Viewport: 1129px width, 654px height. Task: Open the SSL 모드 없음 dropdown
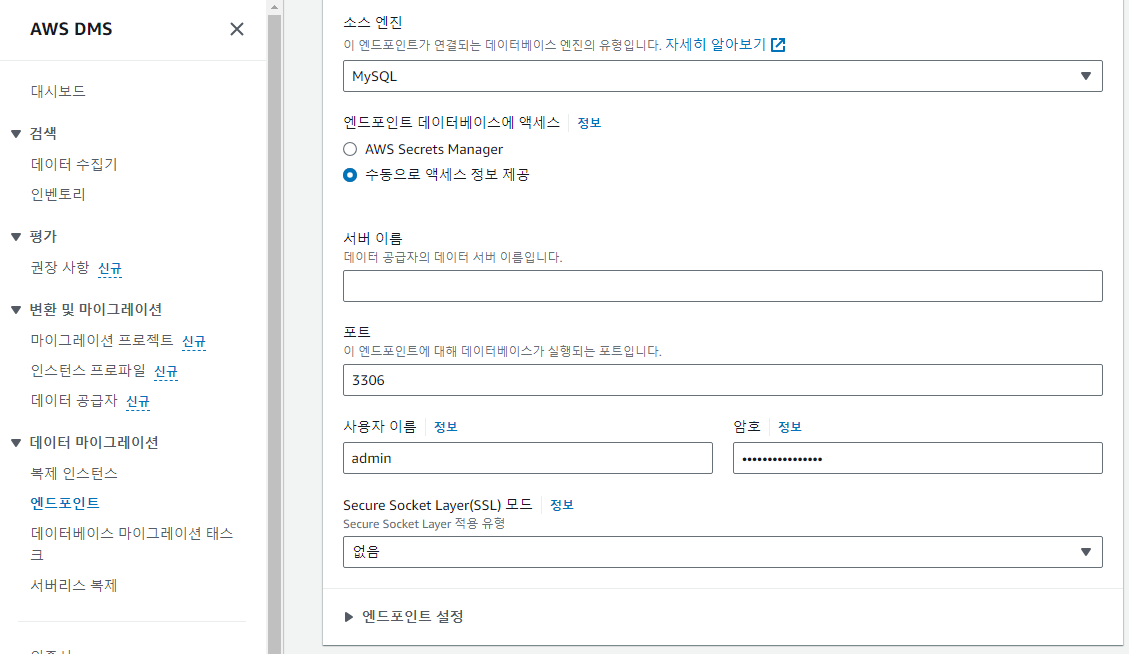[722, 552]
